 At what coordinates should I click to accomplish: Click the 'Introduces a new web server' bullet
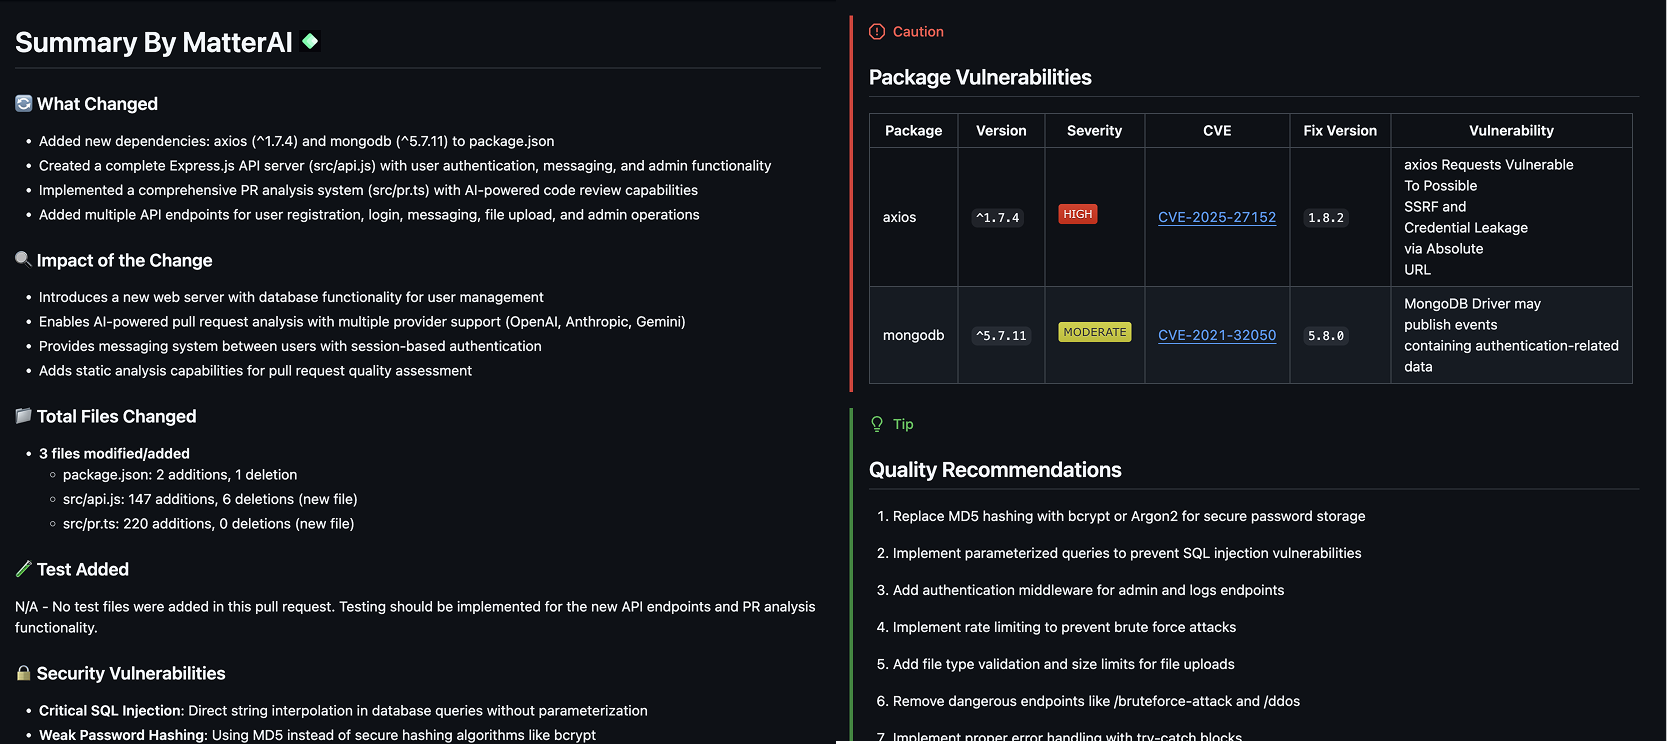[x=291, y=297]
